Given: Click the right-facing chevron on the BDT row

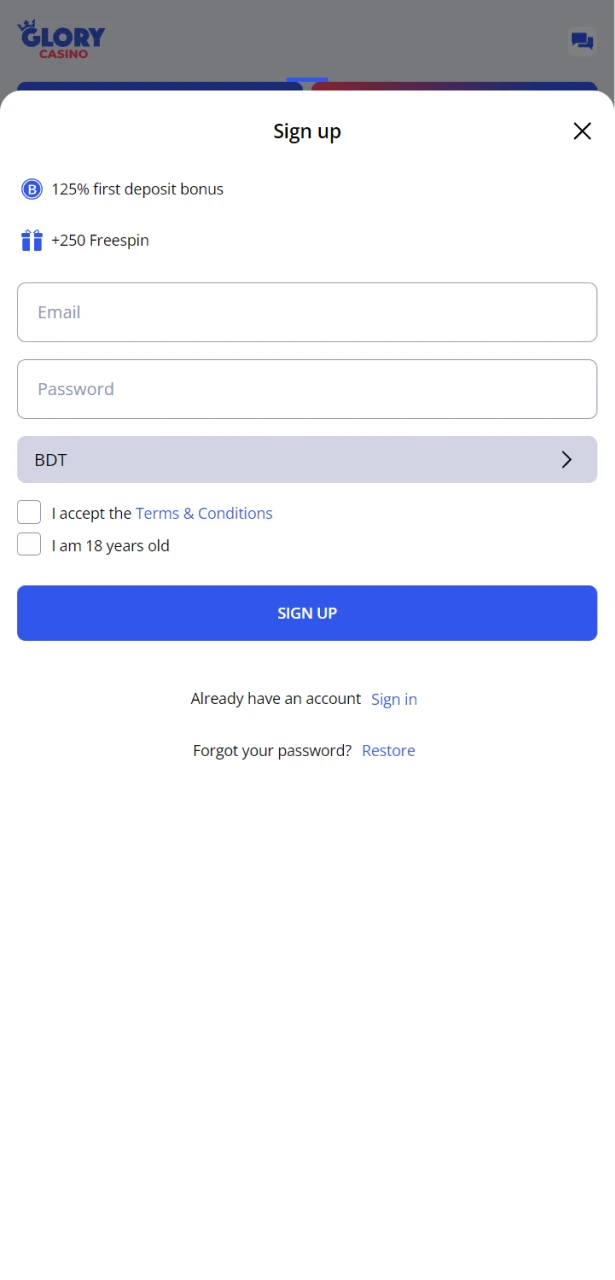Looking at the screenshot, I should pos(566,459).
